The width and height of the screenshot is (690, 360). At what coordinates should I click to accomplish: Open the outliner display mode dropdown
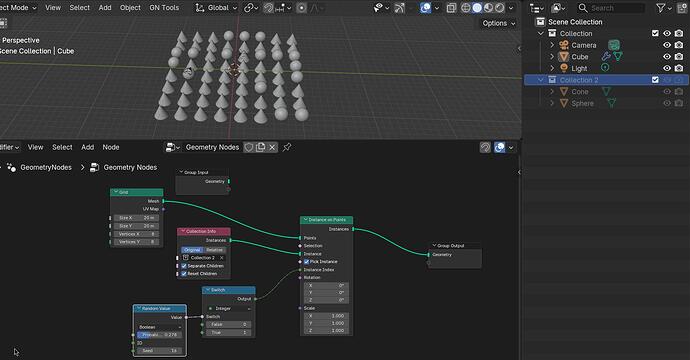coord(537,8)
